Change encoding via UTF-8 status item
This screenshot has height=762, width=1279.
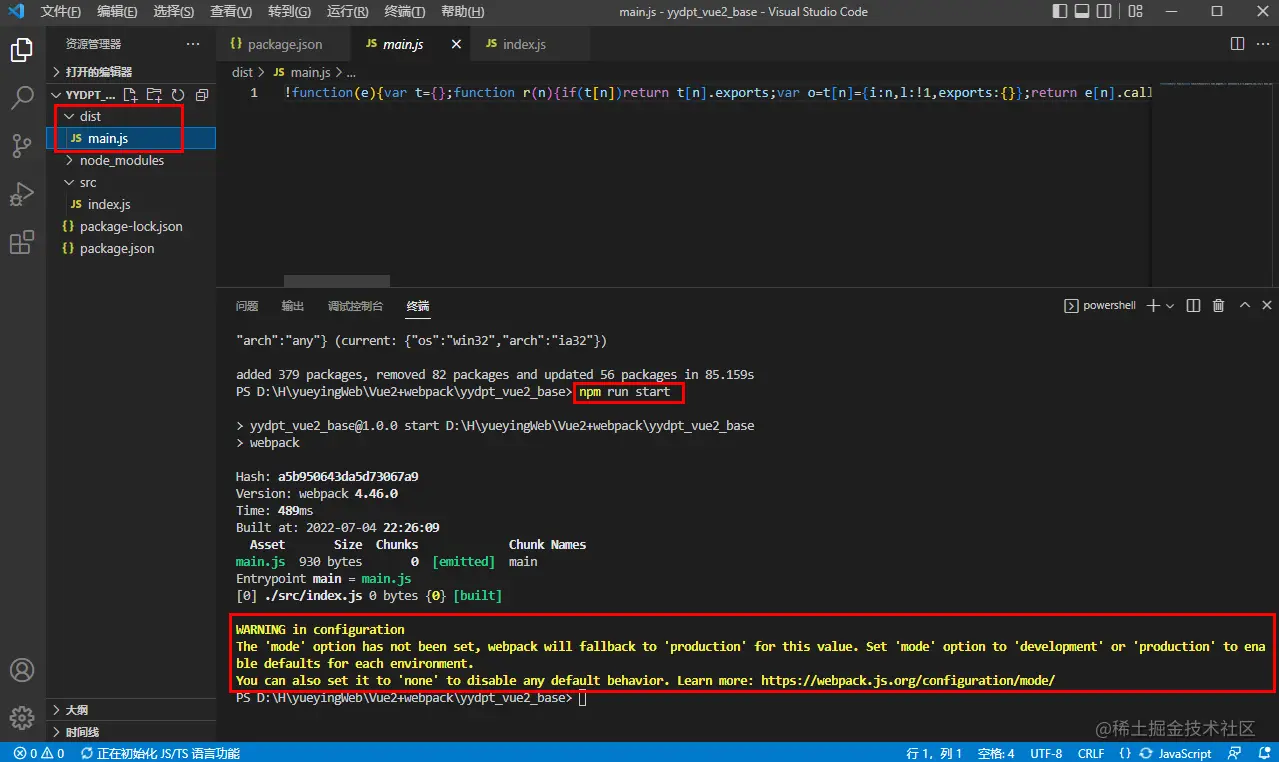(1046, 753)
